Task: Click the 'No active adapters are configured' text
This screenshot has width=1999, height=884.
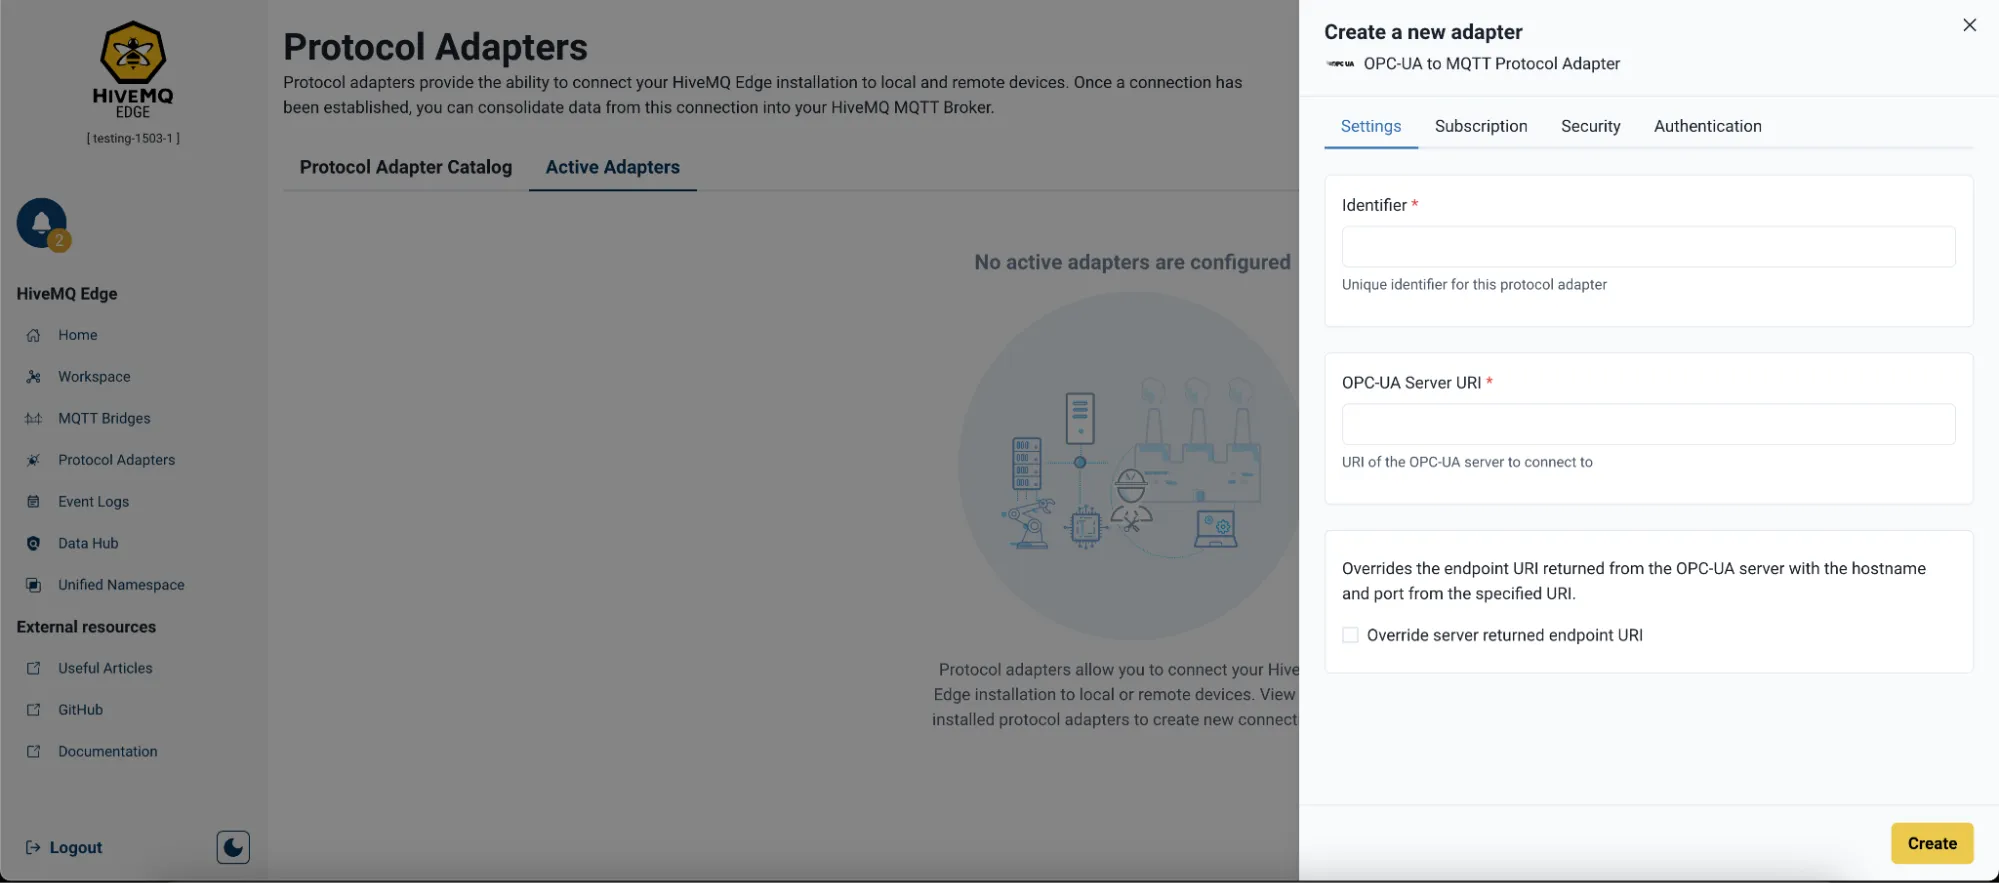Action: (x=1132, y=262)
